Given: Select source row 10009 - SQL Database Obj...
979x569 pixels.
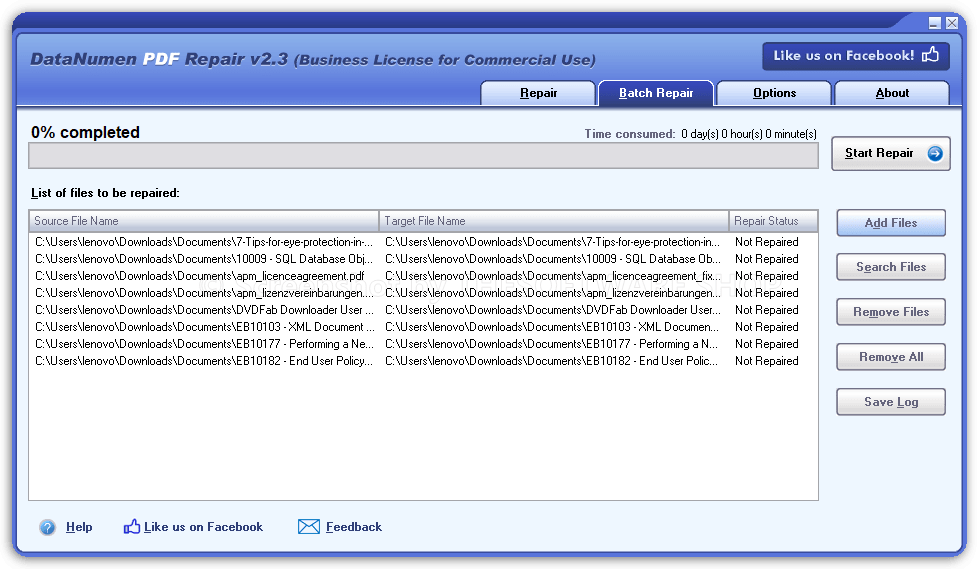Looking at the screenshot, I should (x=204, y=259).
